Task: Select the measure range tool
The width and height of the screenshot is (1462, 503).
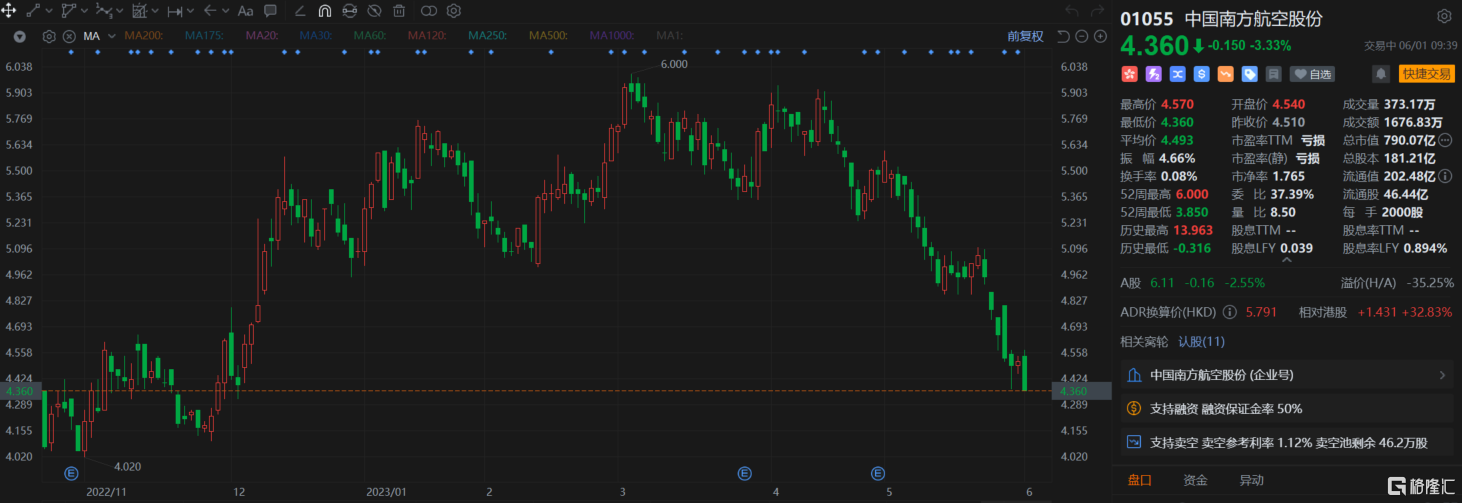Action: click(175, 11)
